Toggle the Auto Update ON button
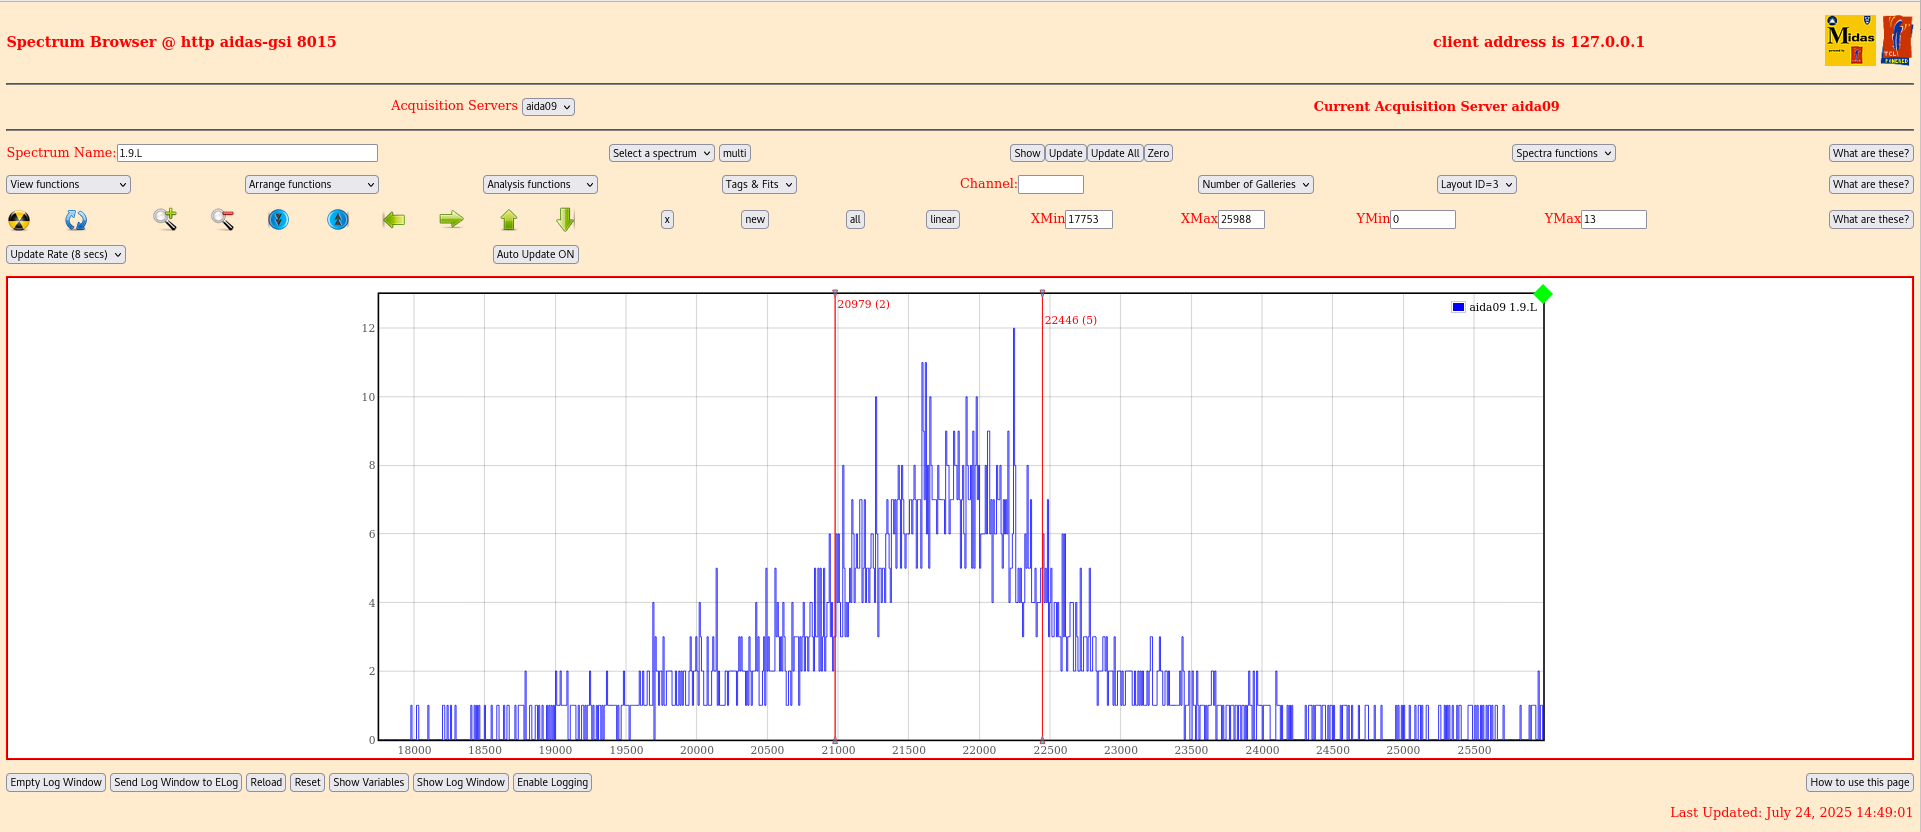This screenshot has width=1921, height=832. [x=535, y=254]
